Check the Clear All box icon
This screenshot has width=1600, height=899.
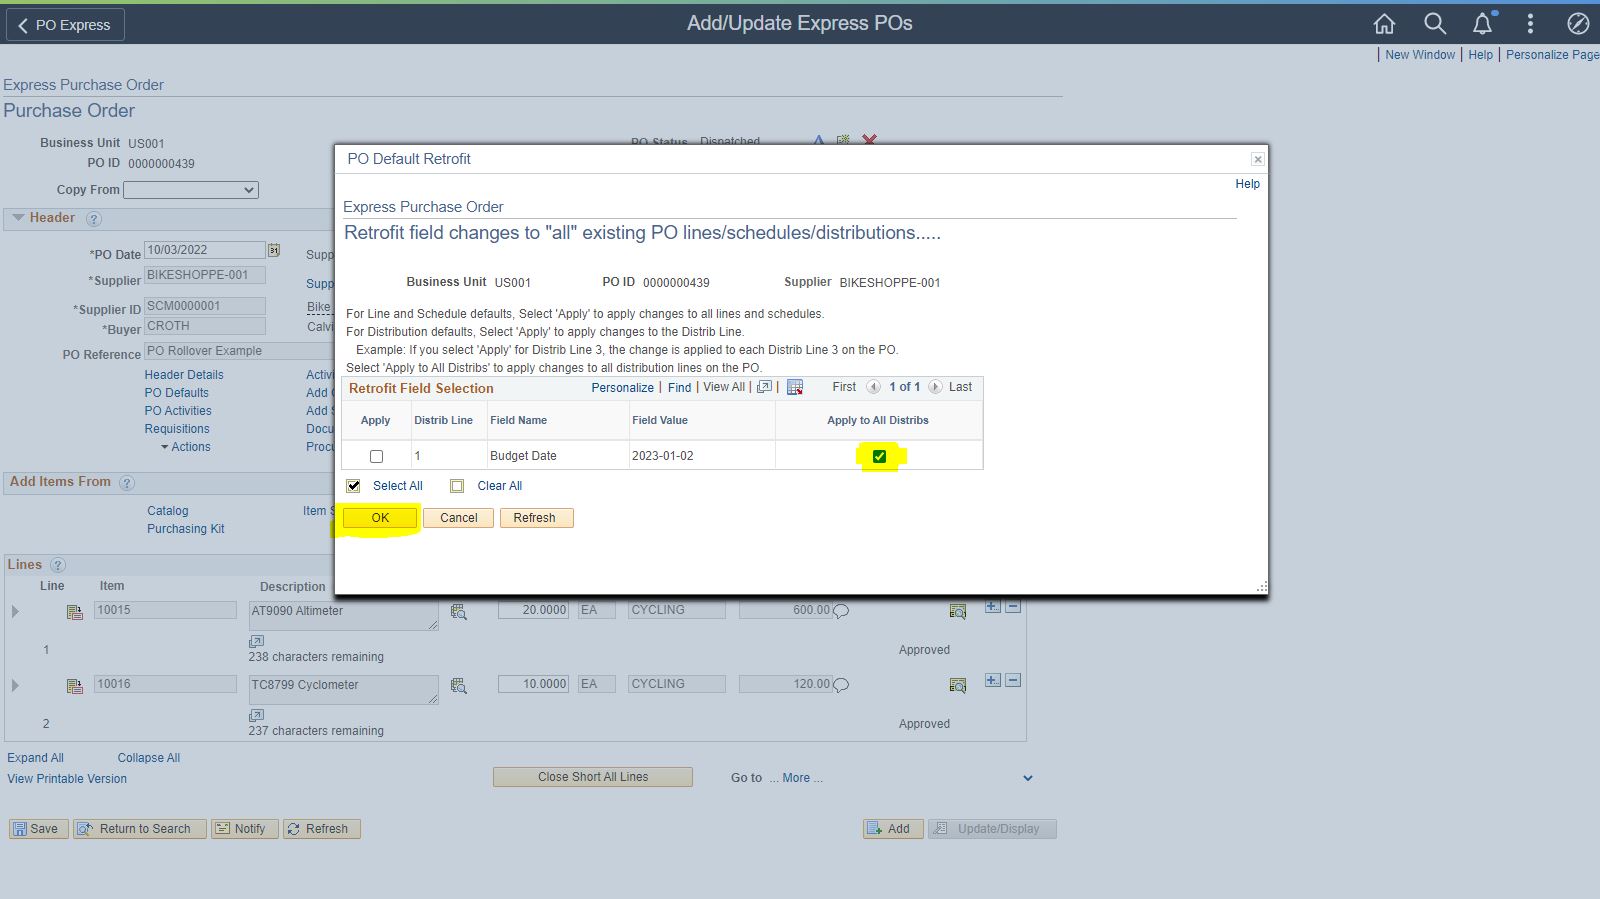457,486
